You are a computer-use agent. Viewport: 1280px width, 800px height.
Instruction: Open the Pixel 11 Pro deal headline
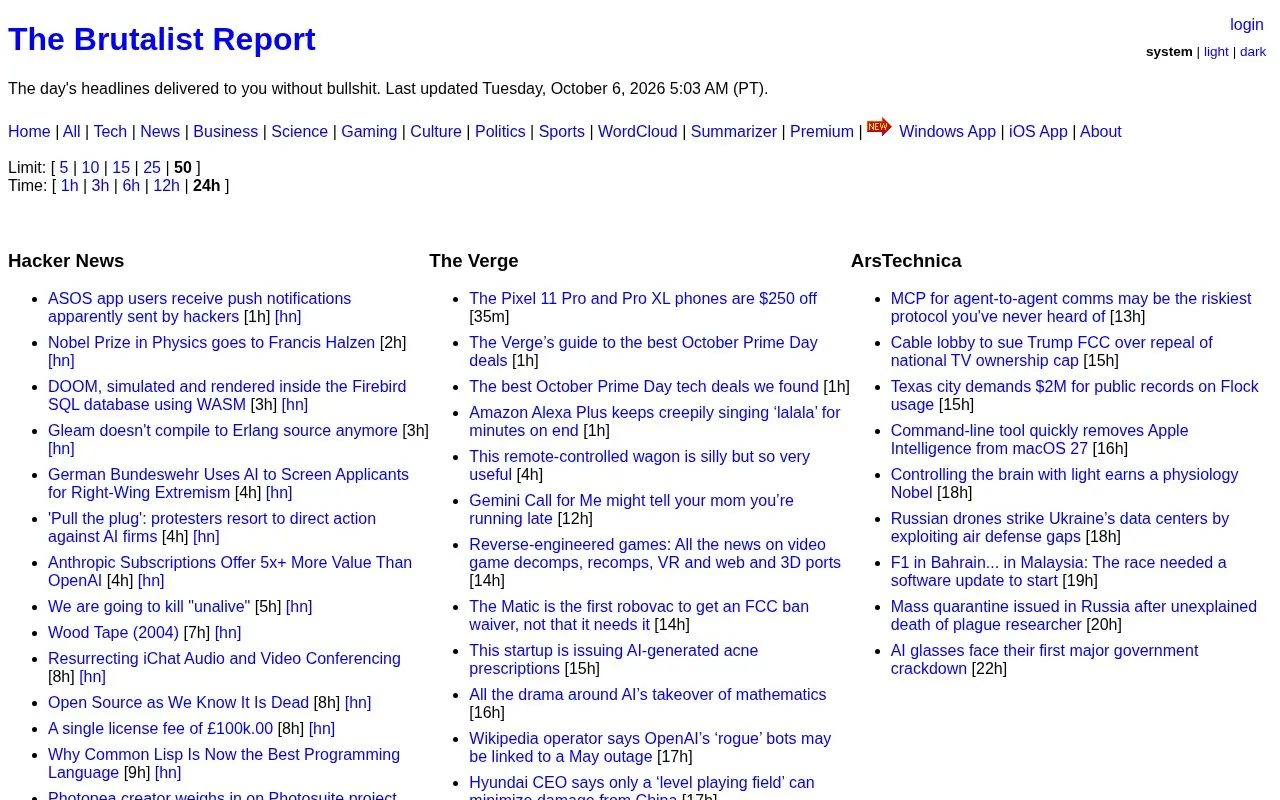coord(643,299)
